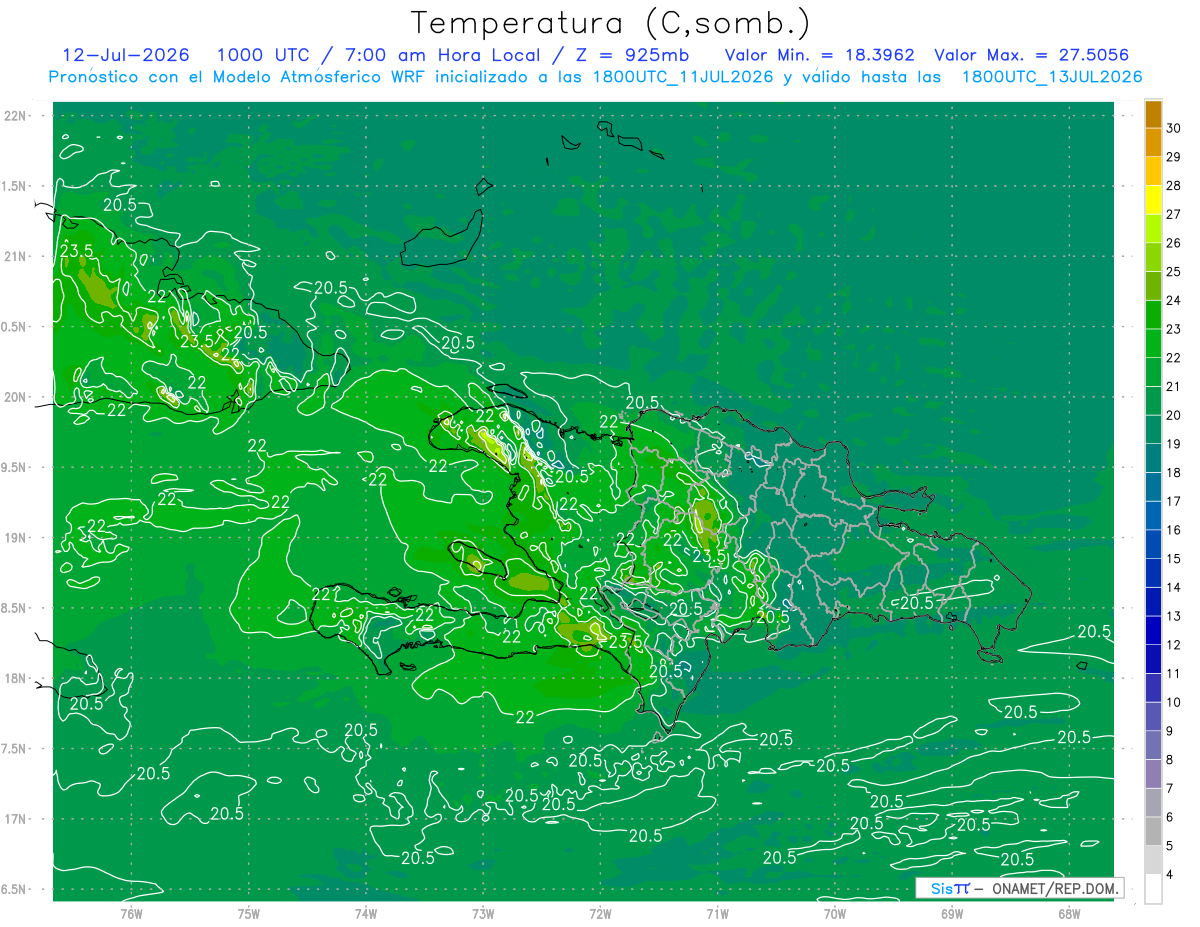This screenshot has width=1200, height=927.
Task: Click the light gray swatch between 4 and 5
Action: [1153, 860]
